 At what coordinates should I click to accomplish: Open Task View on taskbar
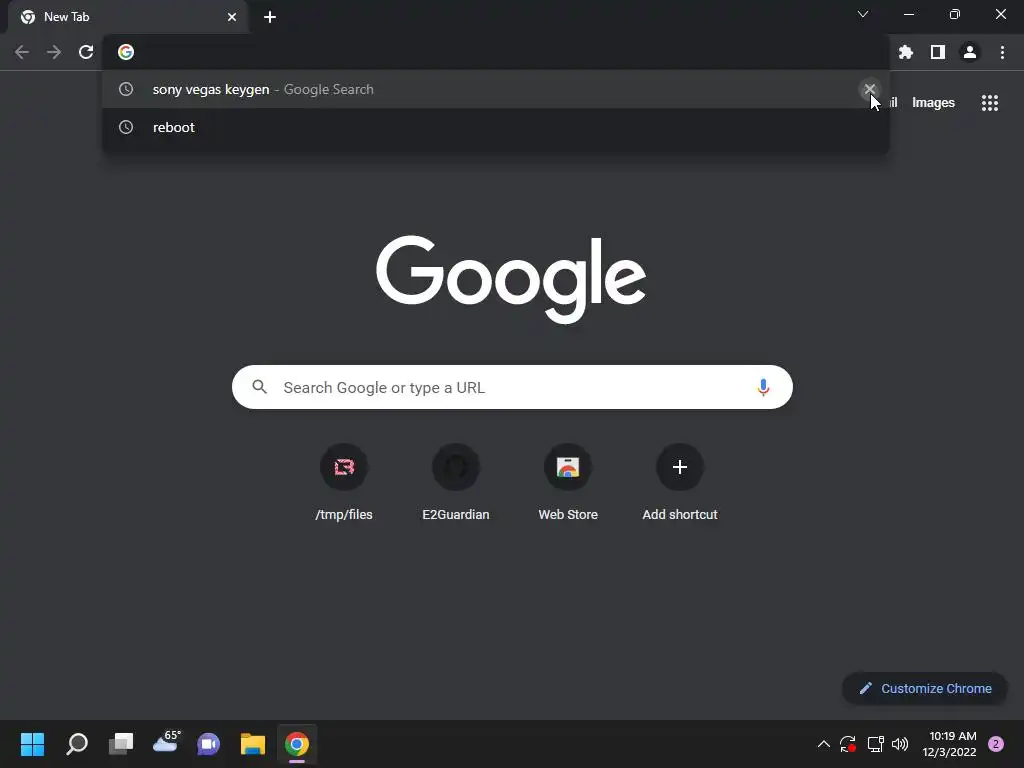click(121, 744)
